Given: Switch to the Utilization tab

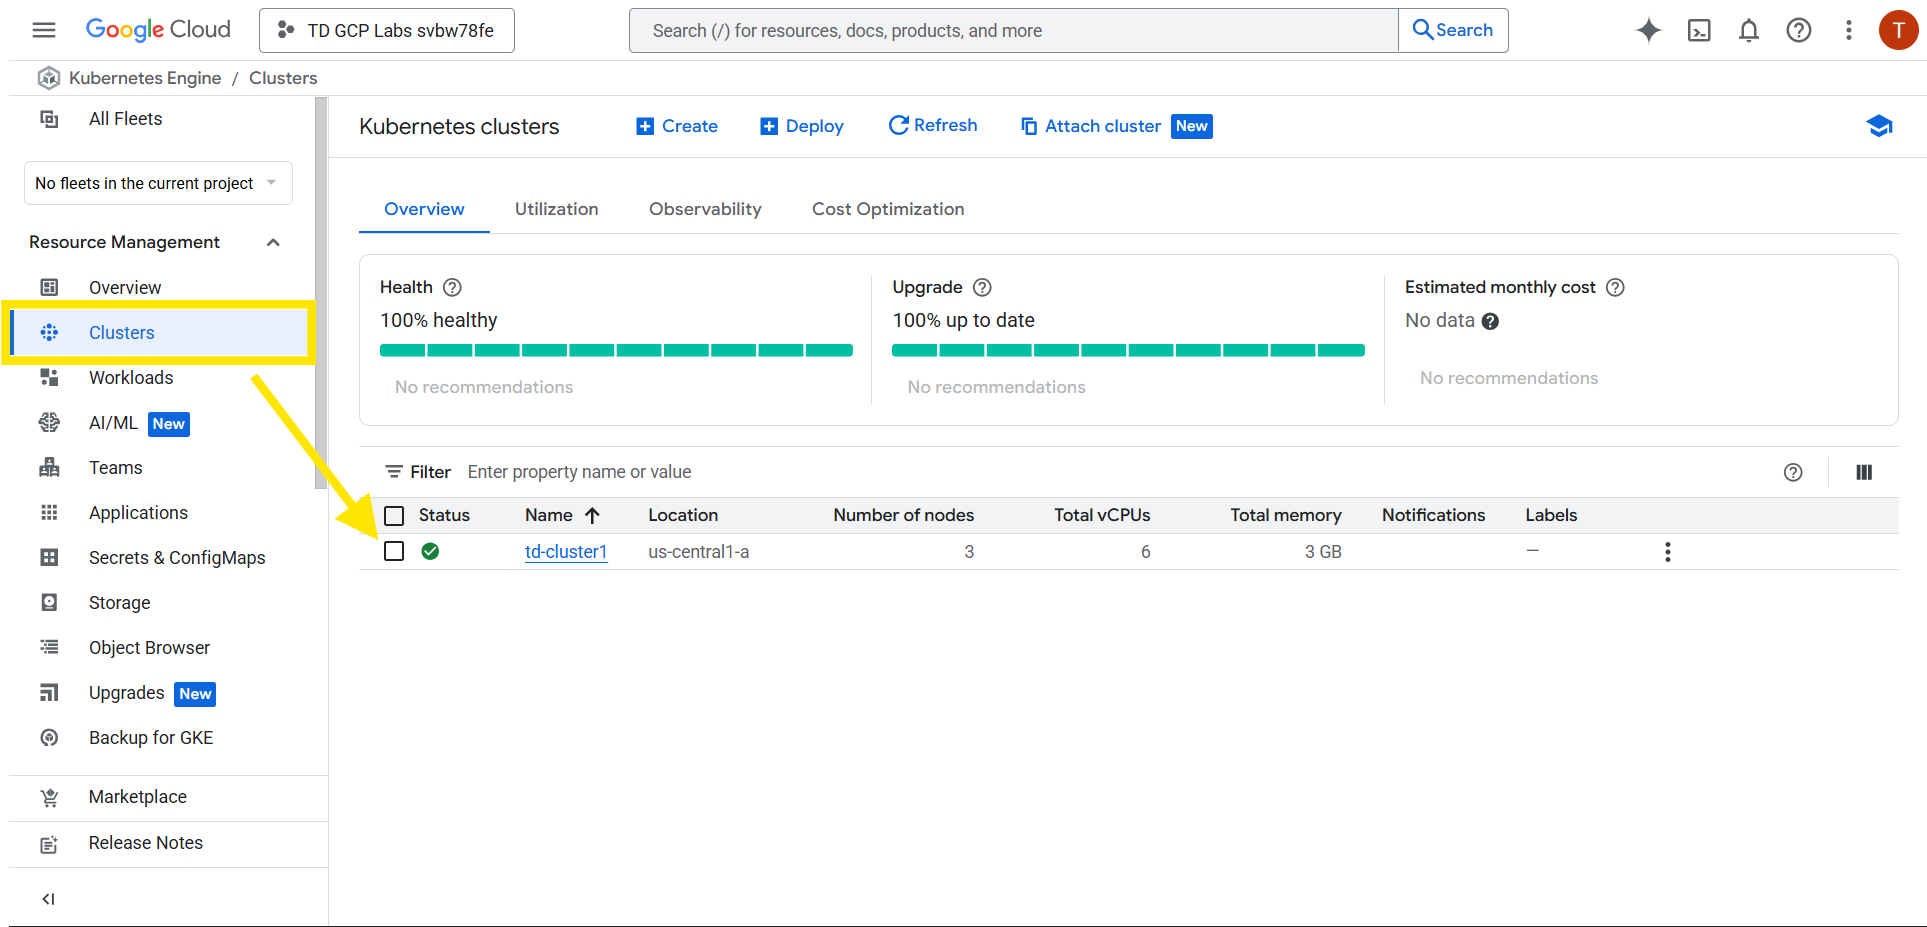Looking at the screenshot, I should coord(556,209).
